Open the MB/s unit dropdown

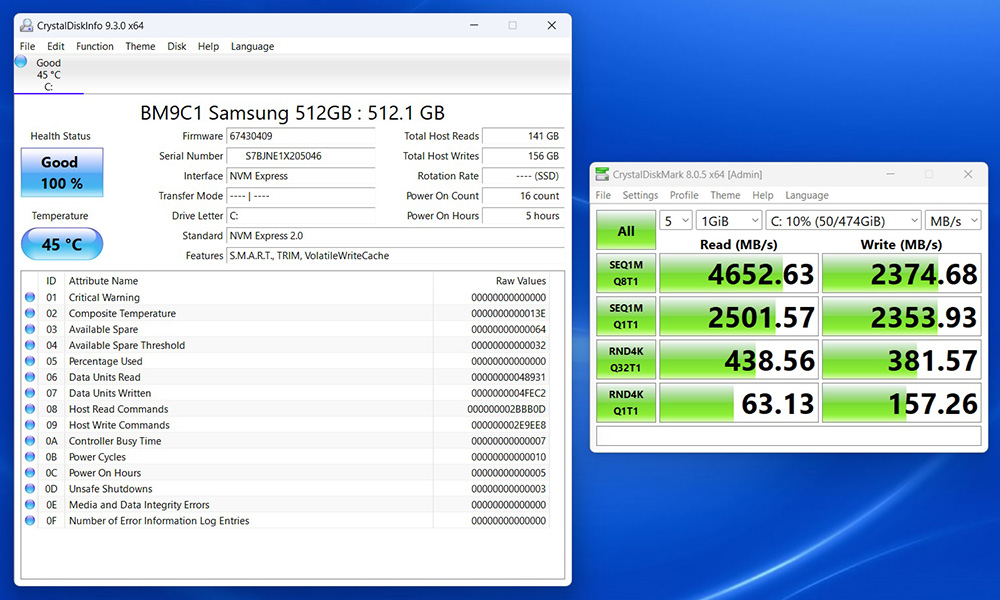[x=953, y=221]
